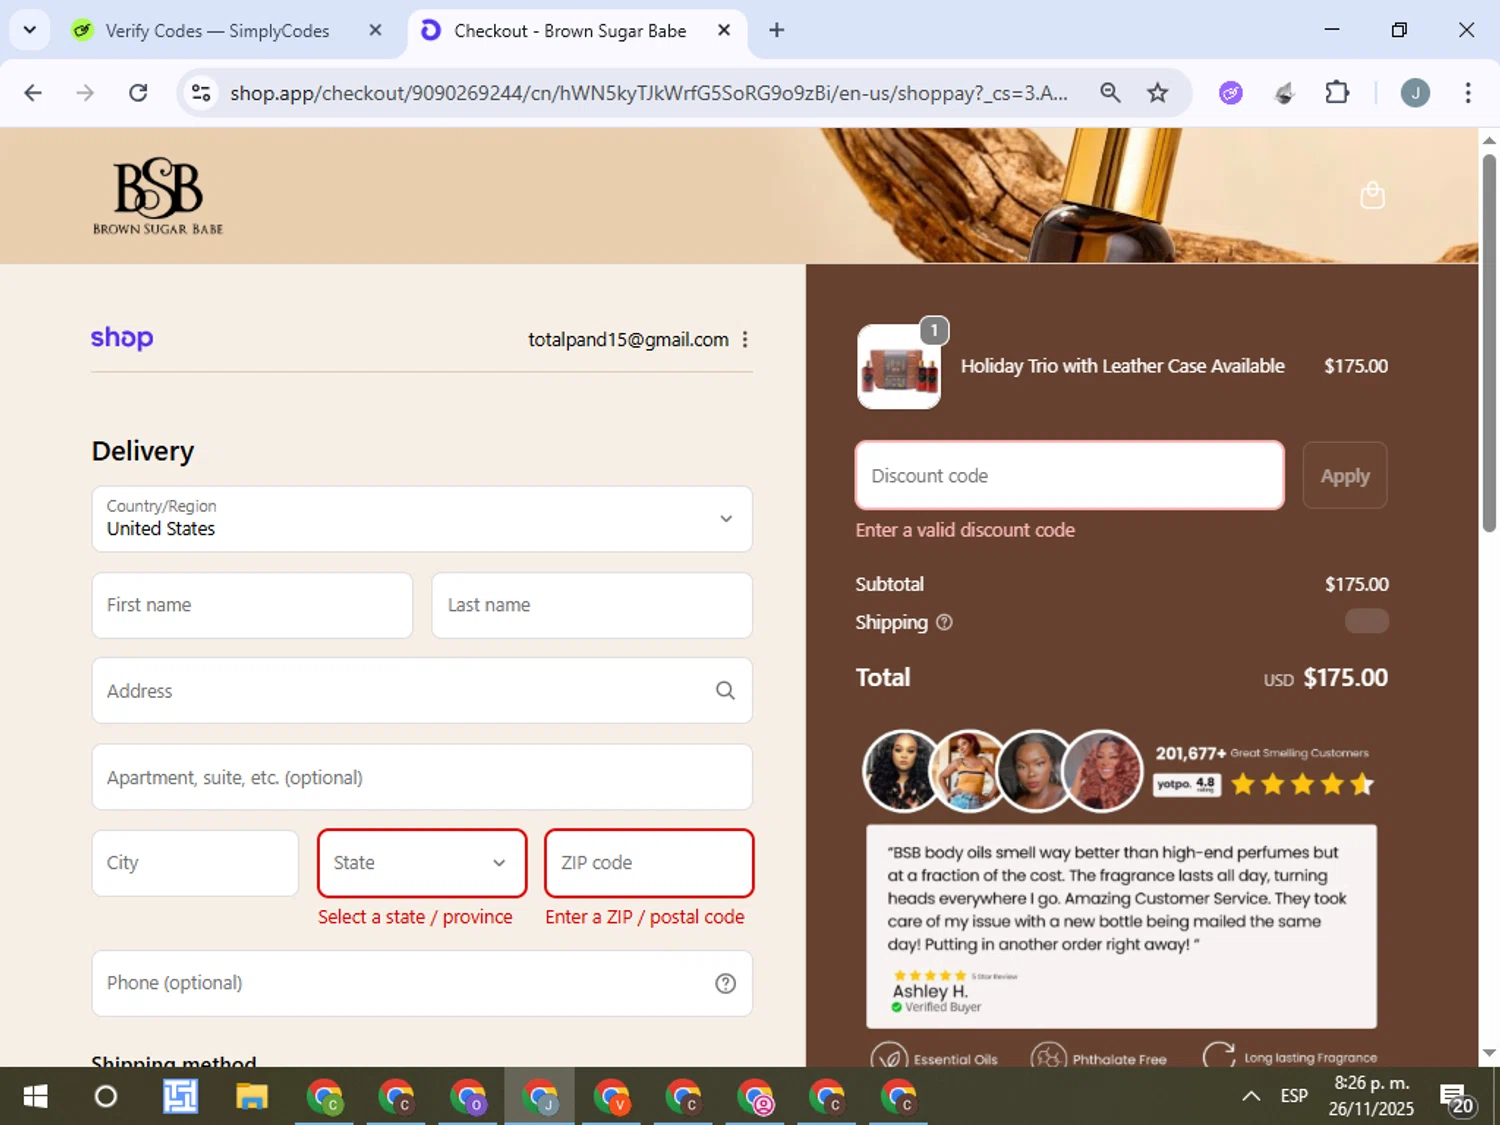The height and width of the screenshot is (1125, 1500).
Task: Focus the Discount code field
Action: coord(1070,476)
